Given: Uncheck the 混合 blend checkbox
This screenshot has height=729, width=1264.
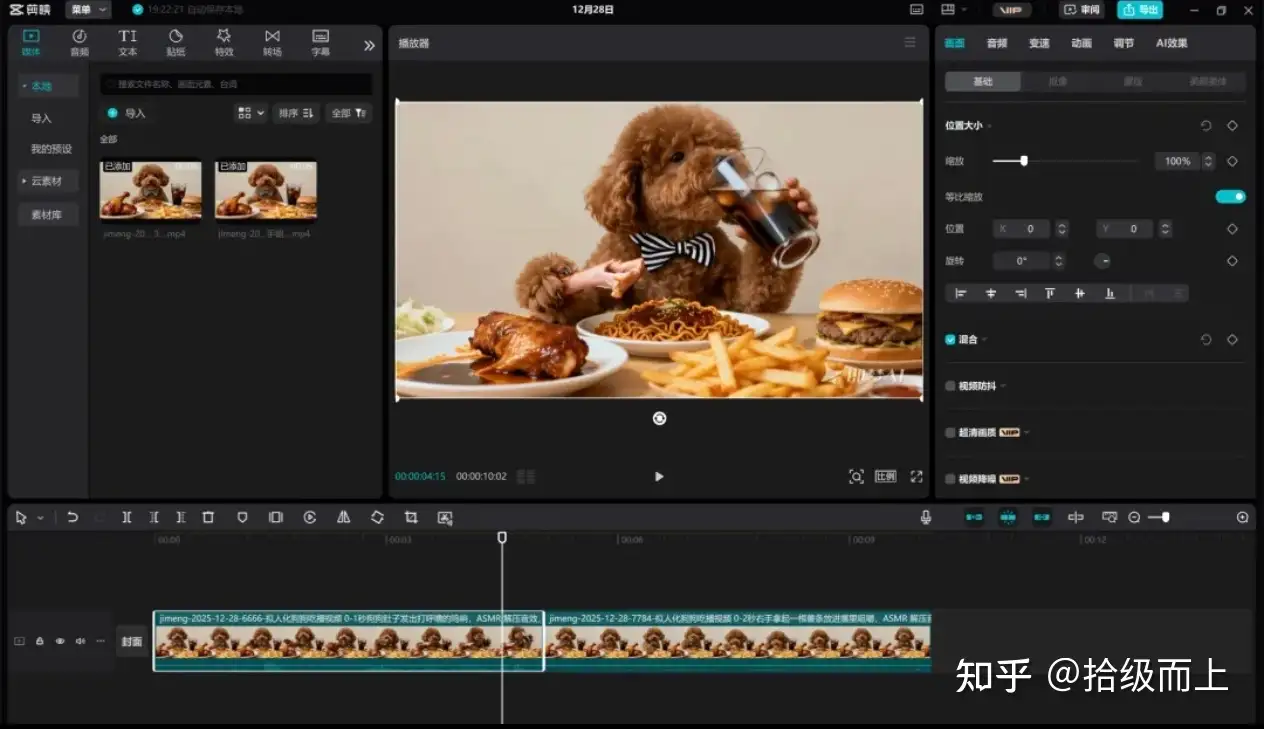Looking at the screenshot, I should (x=950, y=340).
